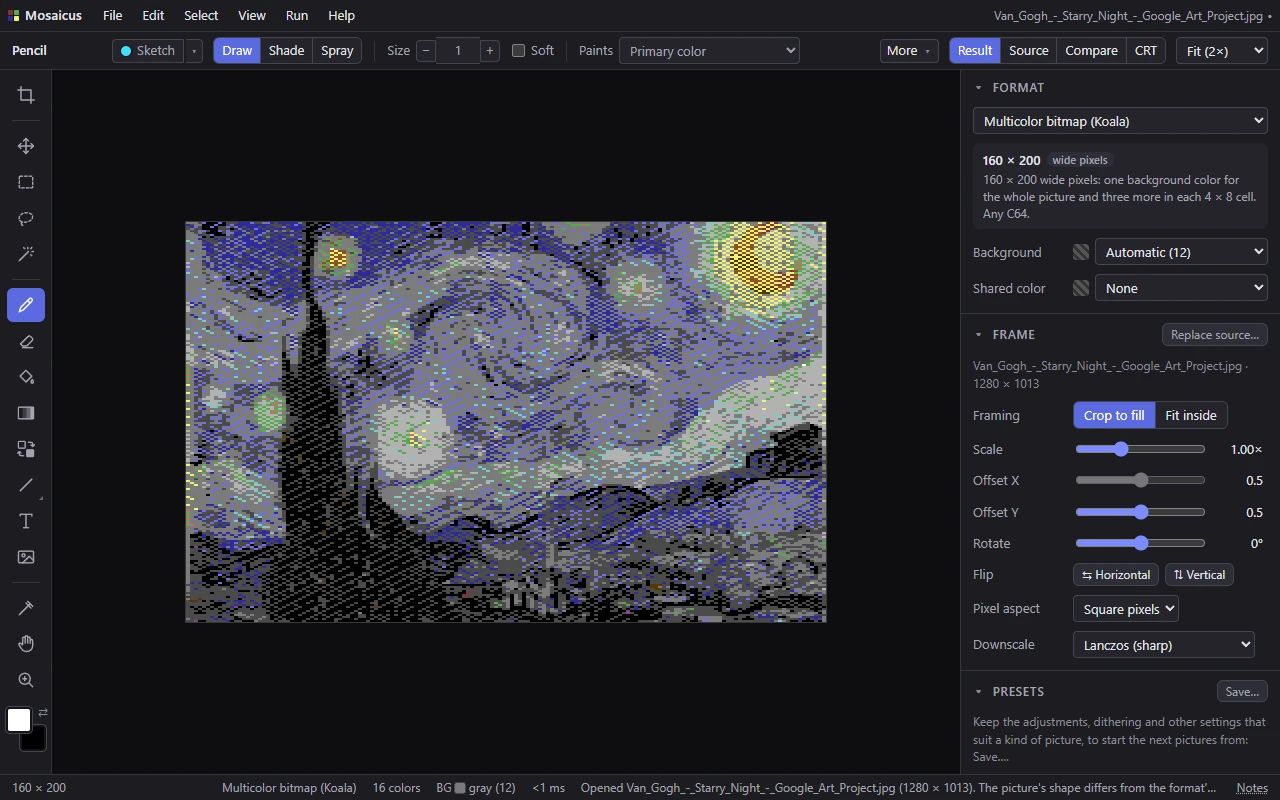Screen dimensions: 1280x800
Task: Swap foreground and background colors
Action: pos(43,713)
